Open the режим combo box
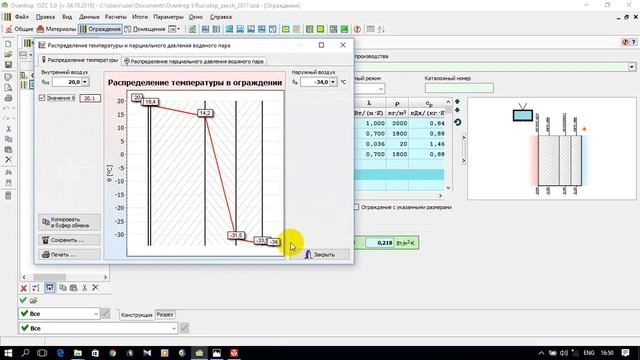The width and height of the screenshot is (640, 360). [x=370, y=89]
